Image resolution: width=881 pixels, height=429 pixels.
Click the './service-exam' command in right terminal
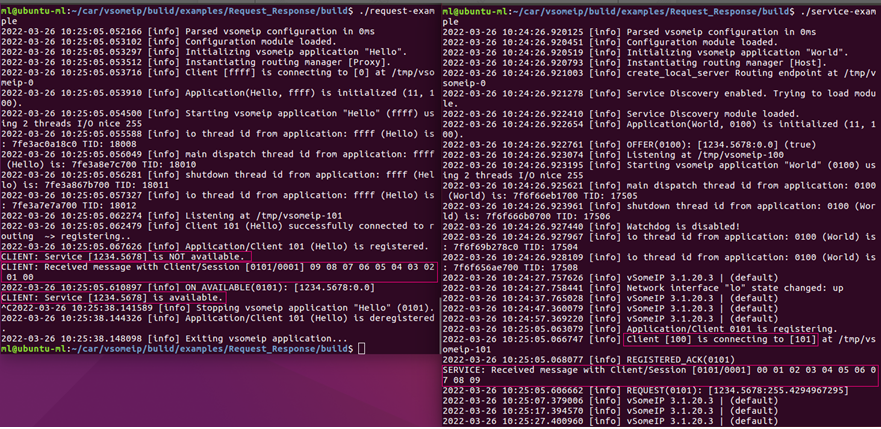pos(838,11)
